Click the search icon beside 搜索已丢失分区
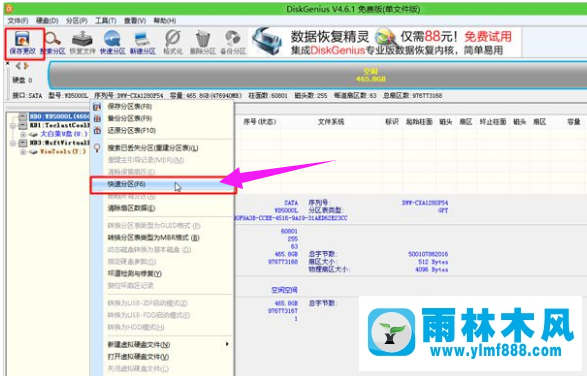The width and height of the screenshot is (587, 376). tap(97, 148)
